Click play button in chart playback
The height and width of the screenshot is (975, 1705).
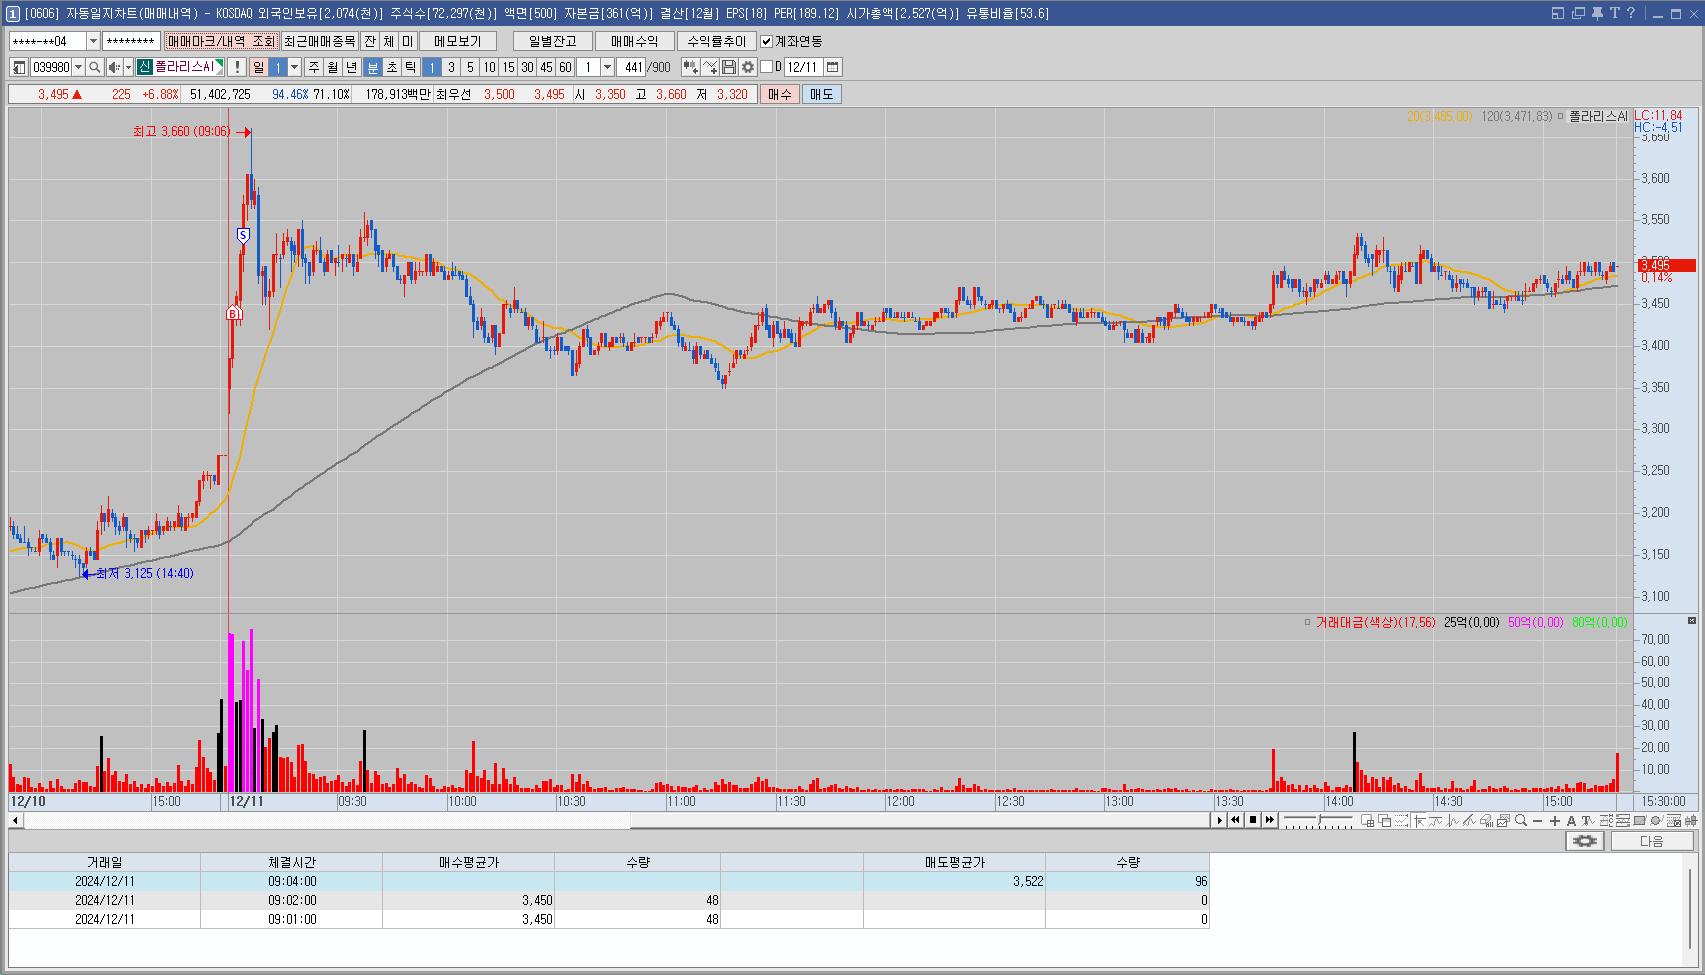1219,820
